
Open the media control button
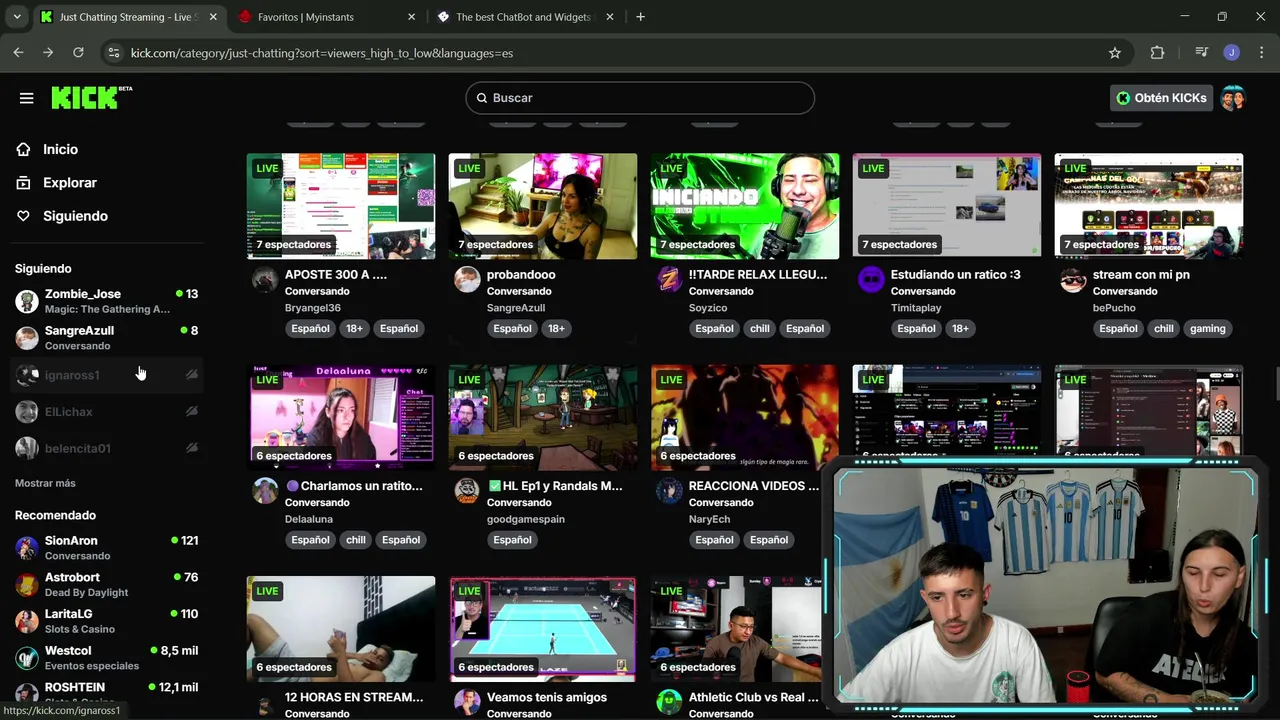point(1202,53)
